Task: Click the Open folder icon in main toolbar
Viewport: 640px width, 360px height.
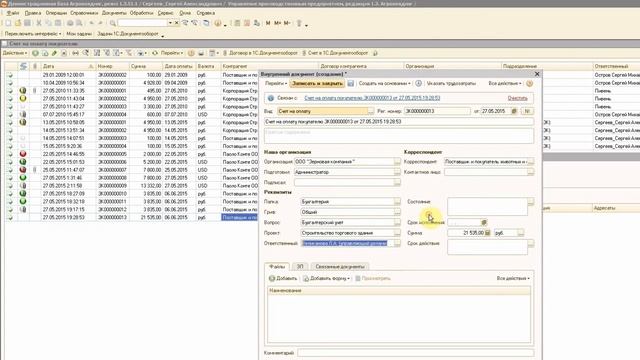Action: click(x=18, y=23)
